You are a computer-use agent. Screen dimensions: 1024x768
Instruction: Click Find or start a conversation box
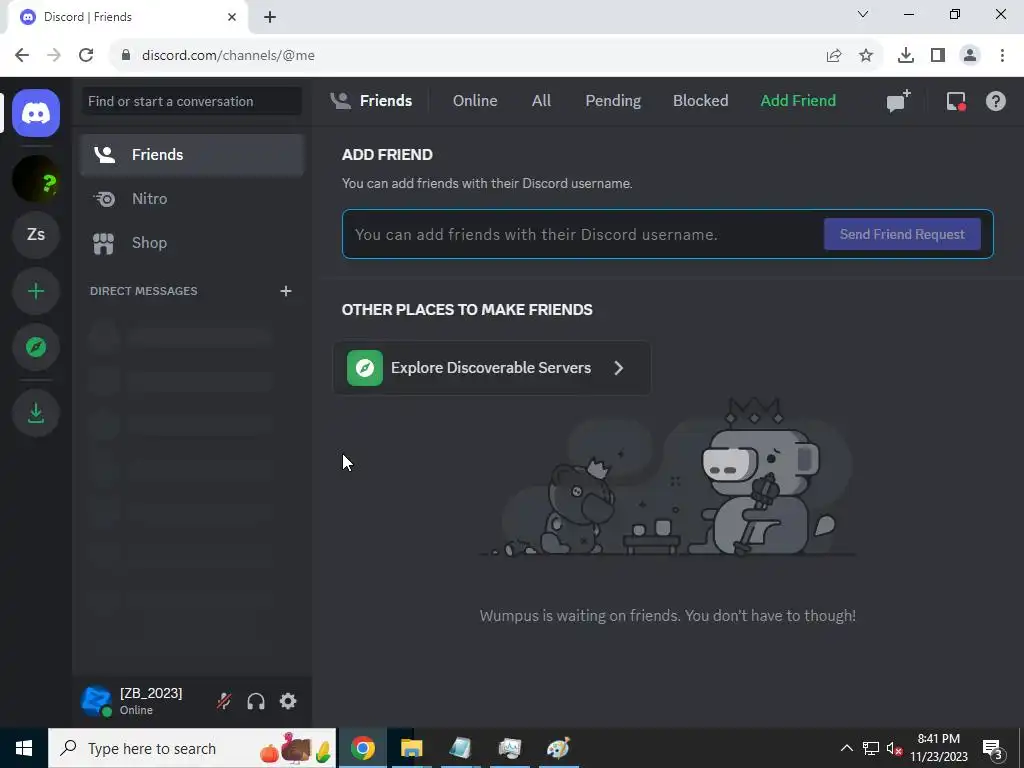(x=192, y=101)
